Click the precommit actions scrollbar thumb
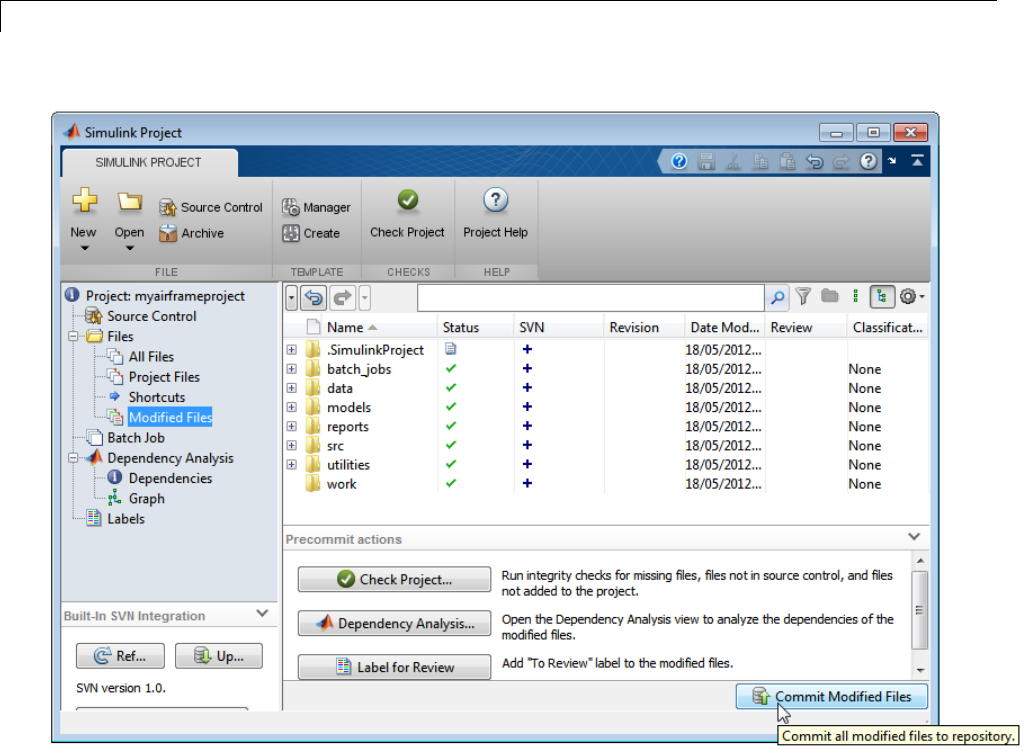 pyautogui.click(x=920, y=610)
